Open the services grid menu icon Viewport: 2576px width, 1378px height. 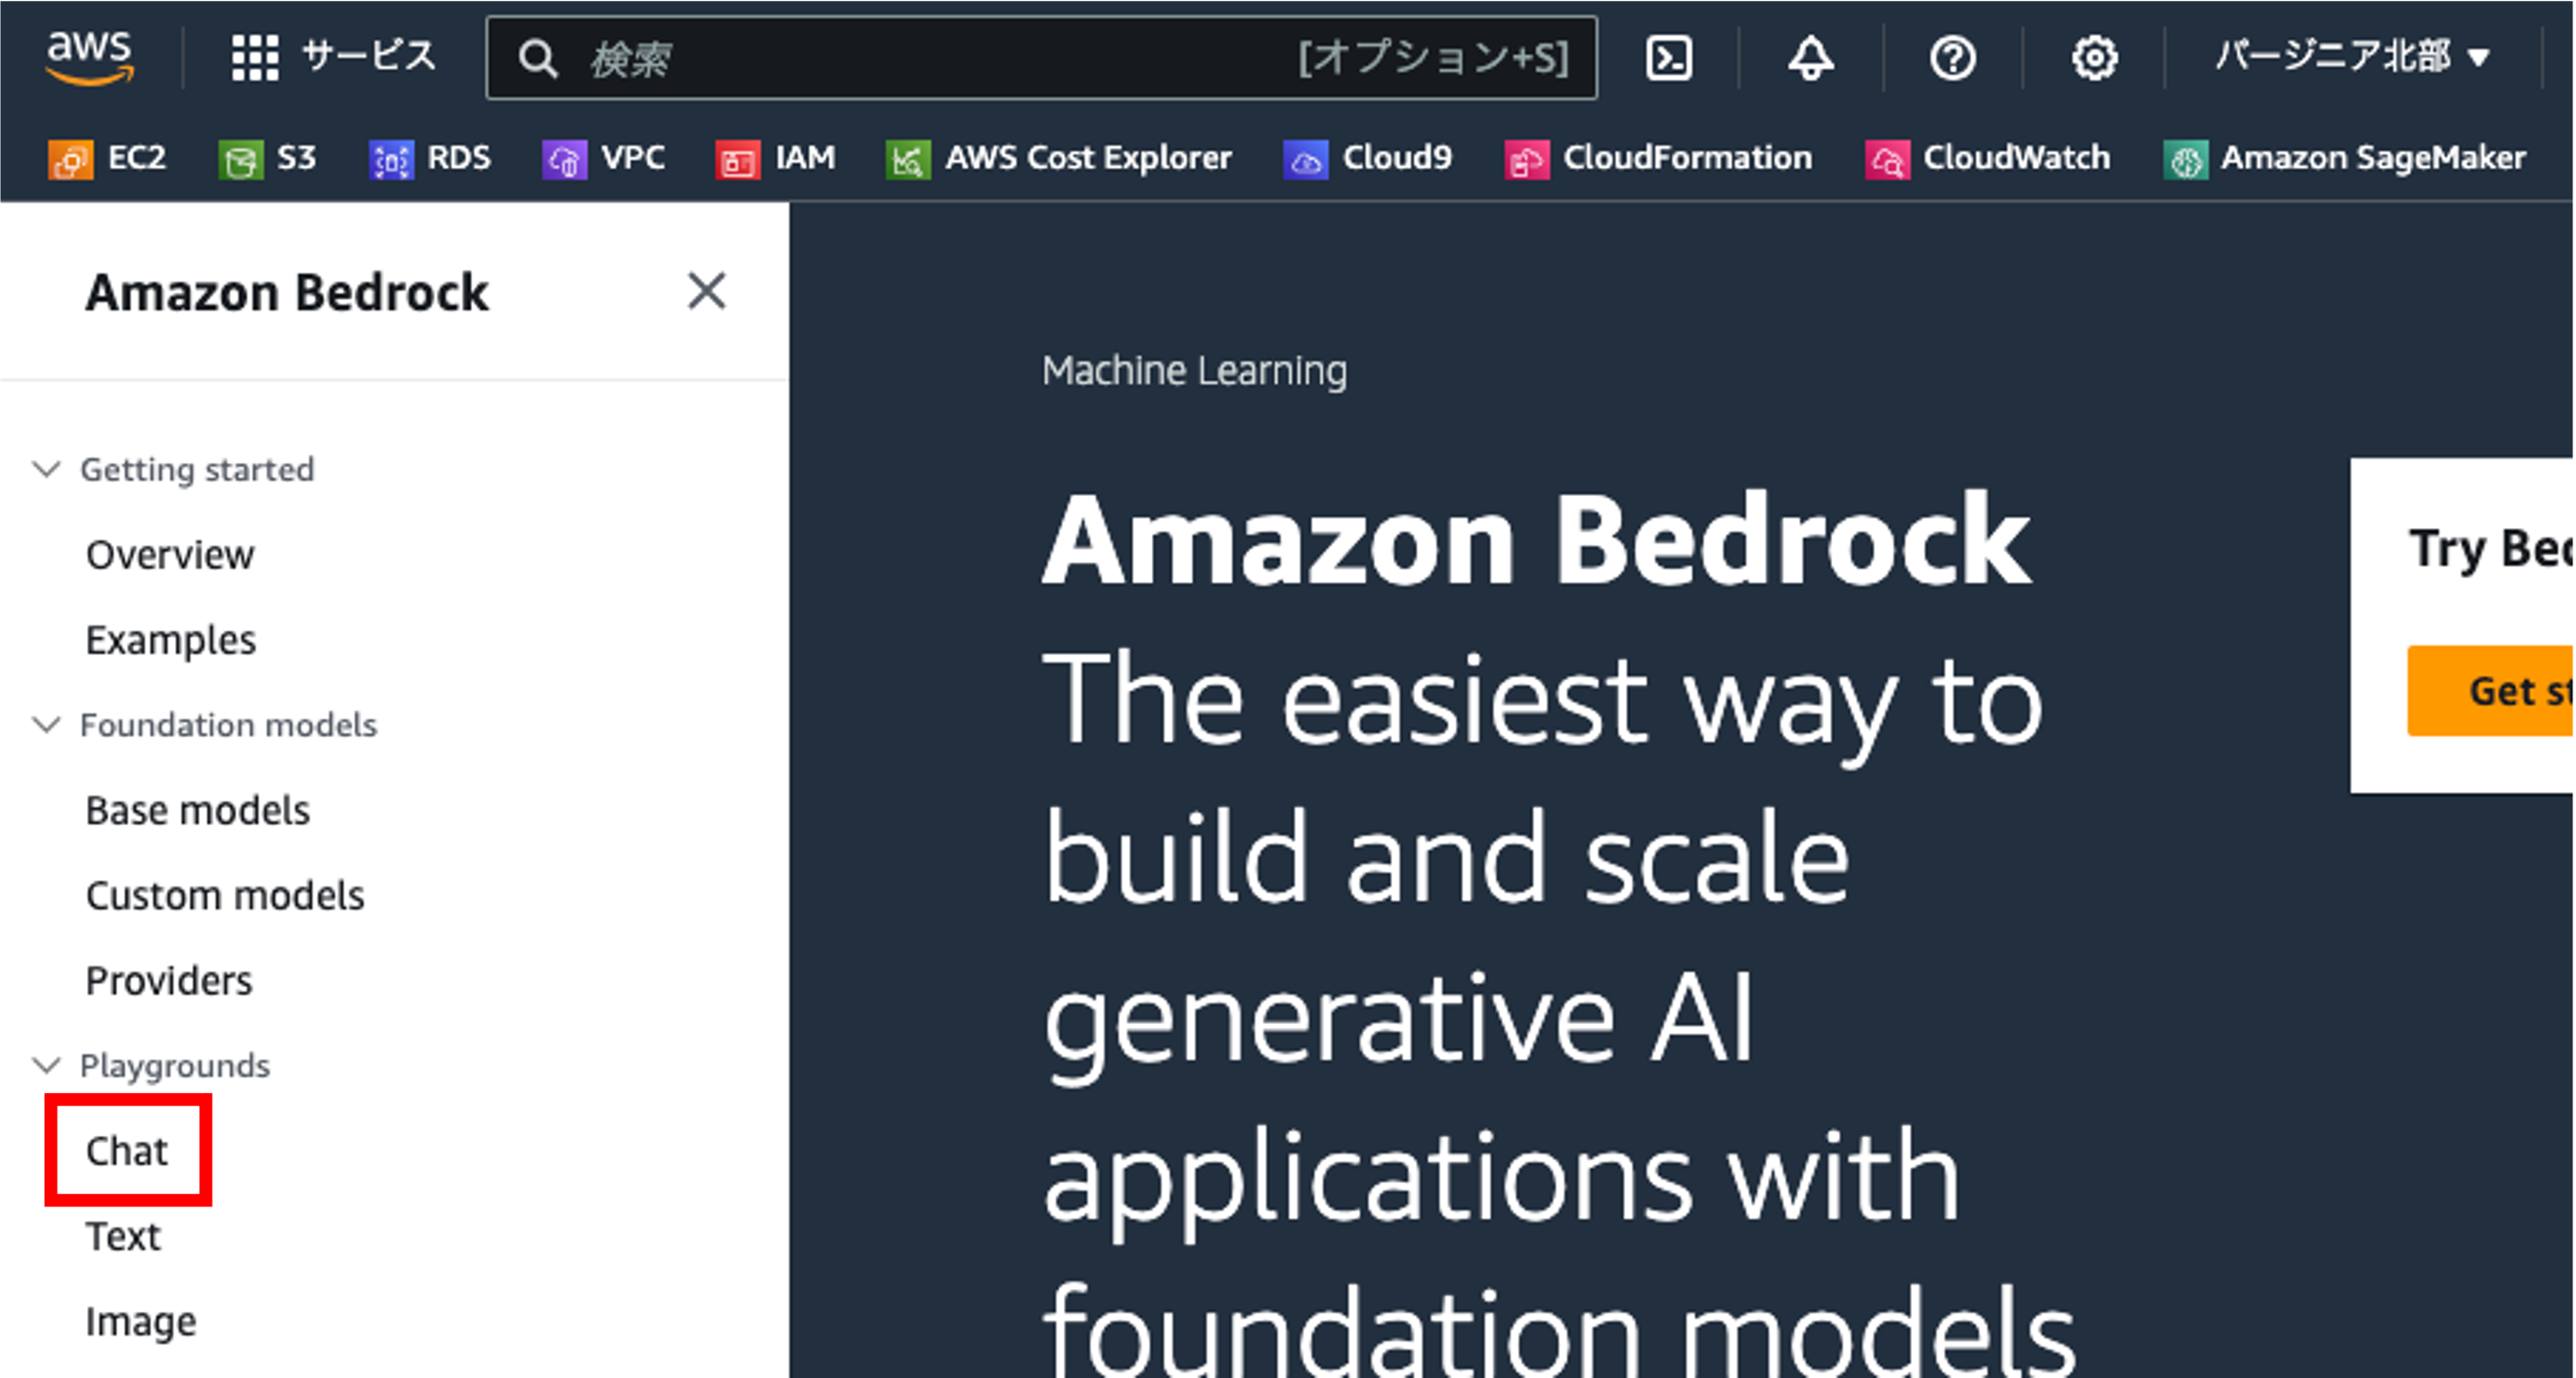coord(255,58)
